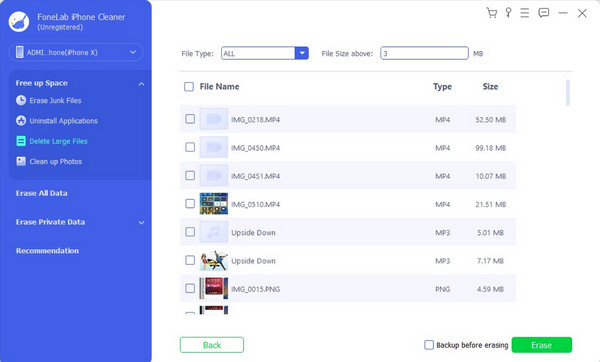600x362 pixels.
Task: Tick the checkbox for IMG_0218.MP4
Action: [190, 119]
